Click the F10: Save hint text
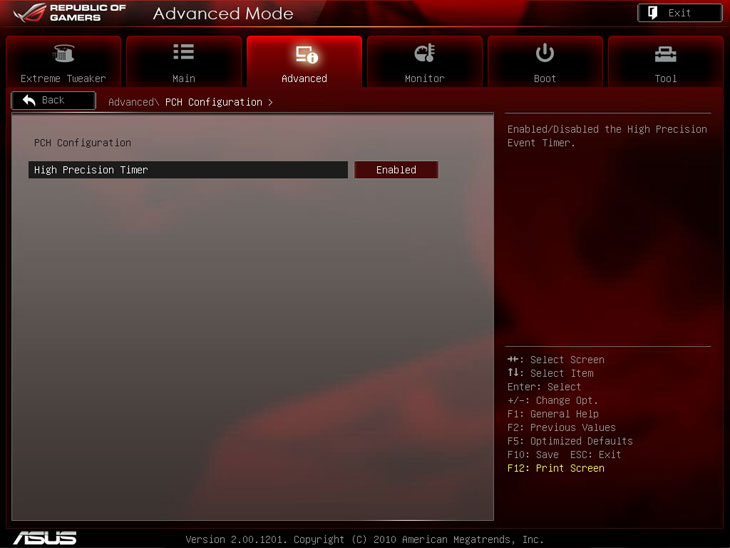Image resolution: width=730 pixels, height=548 pixels. coord(533,455)
